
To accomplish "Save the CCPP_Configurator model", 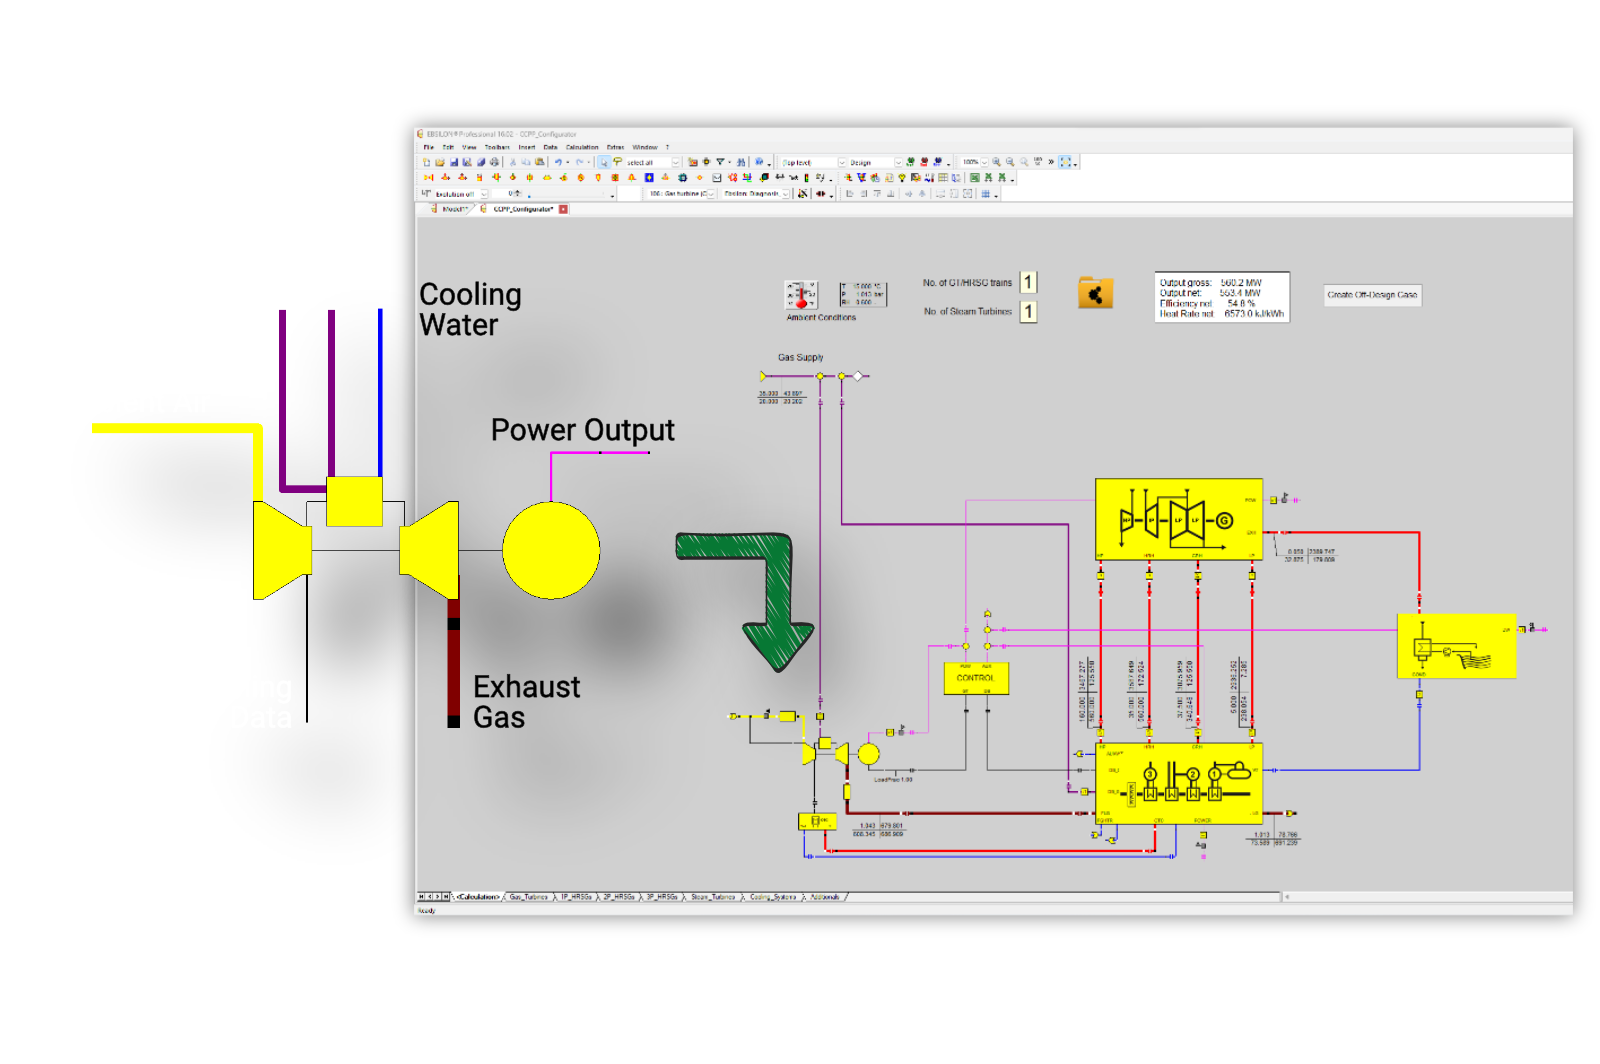I will click(x=454, y=161).
